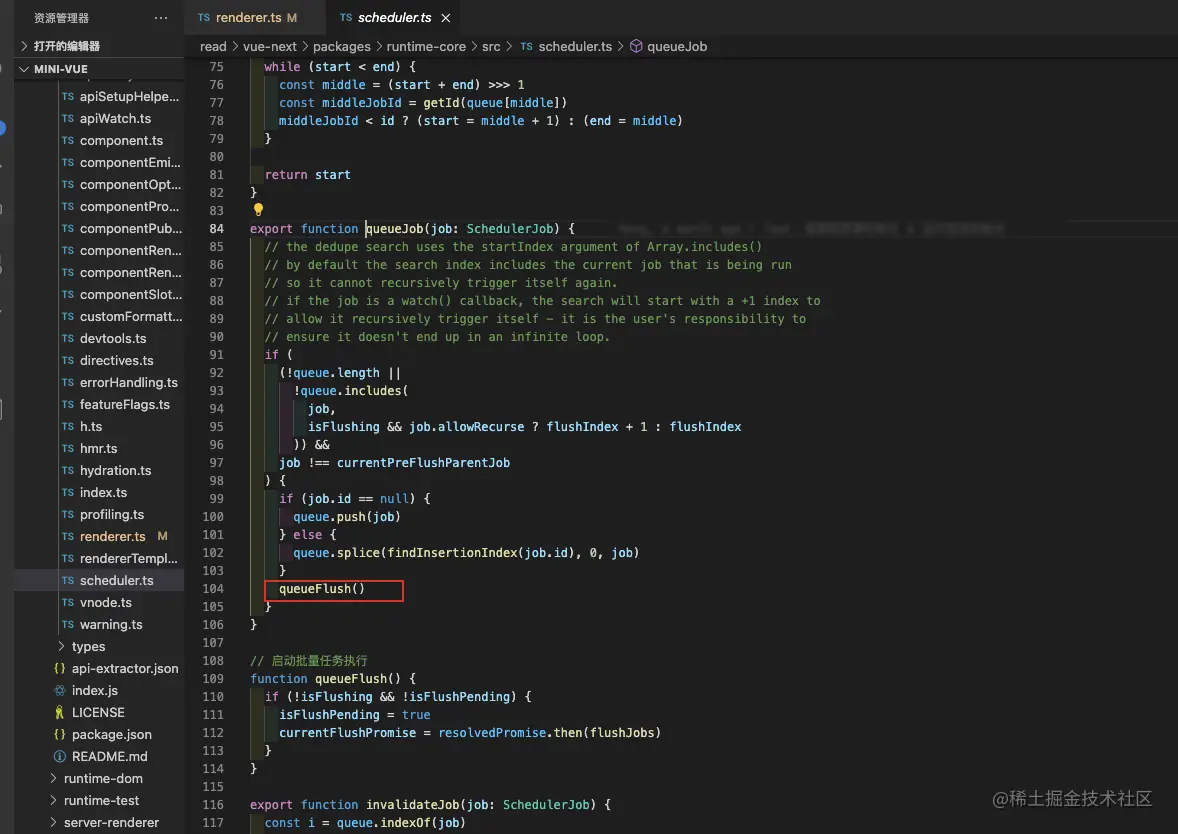The width and height of the screenshot is (1178, 834).
Task: Open errorHandling.ts file
Action: [x=128, y=382]
